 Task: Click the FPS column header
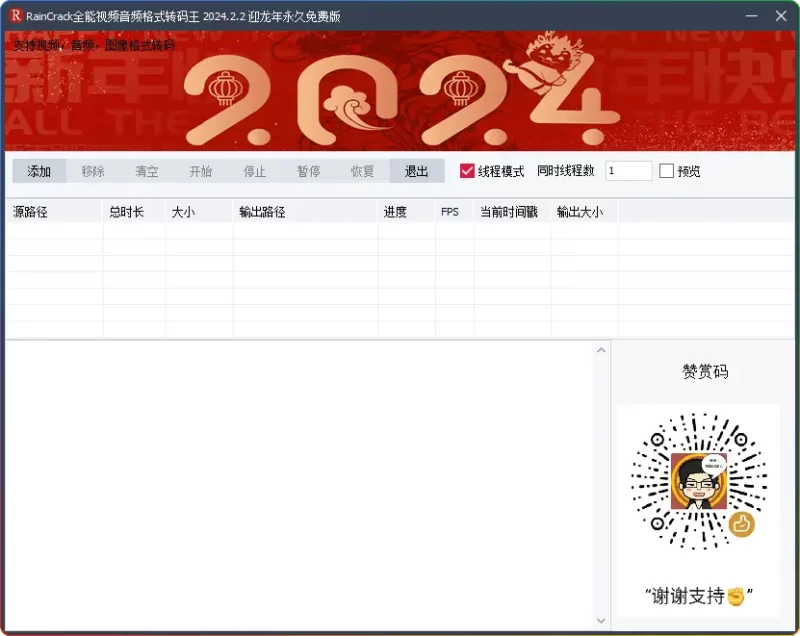[x=450, y=211]
